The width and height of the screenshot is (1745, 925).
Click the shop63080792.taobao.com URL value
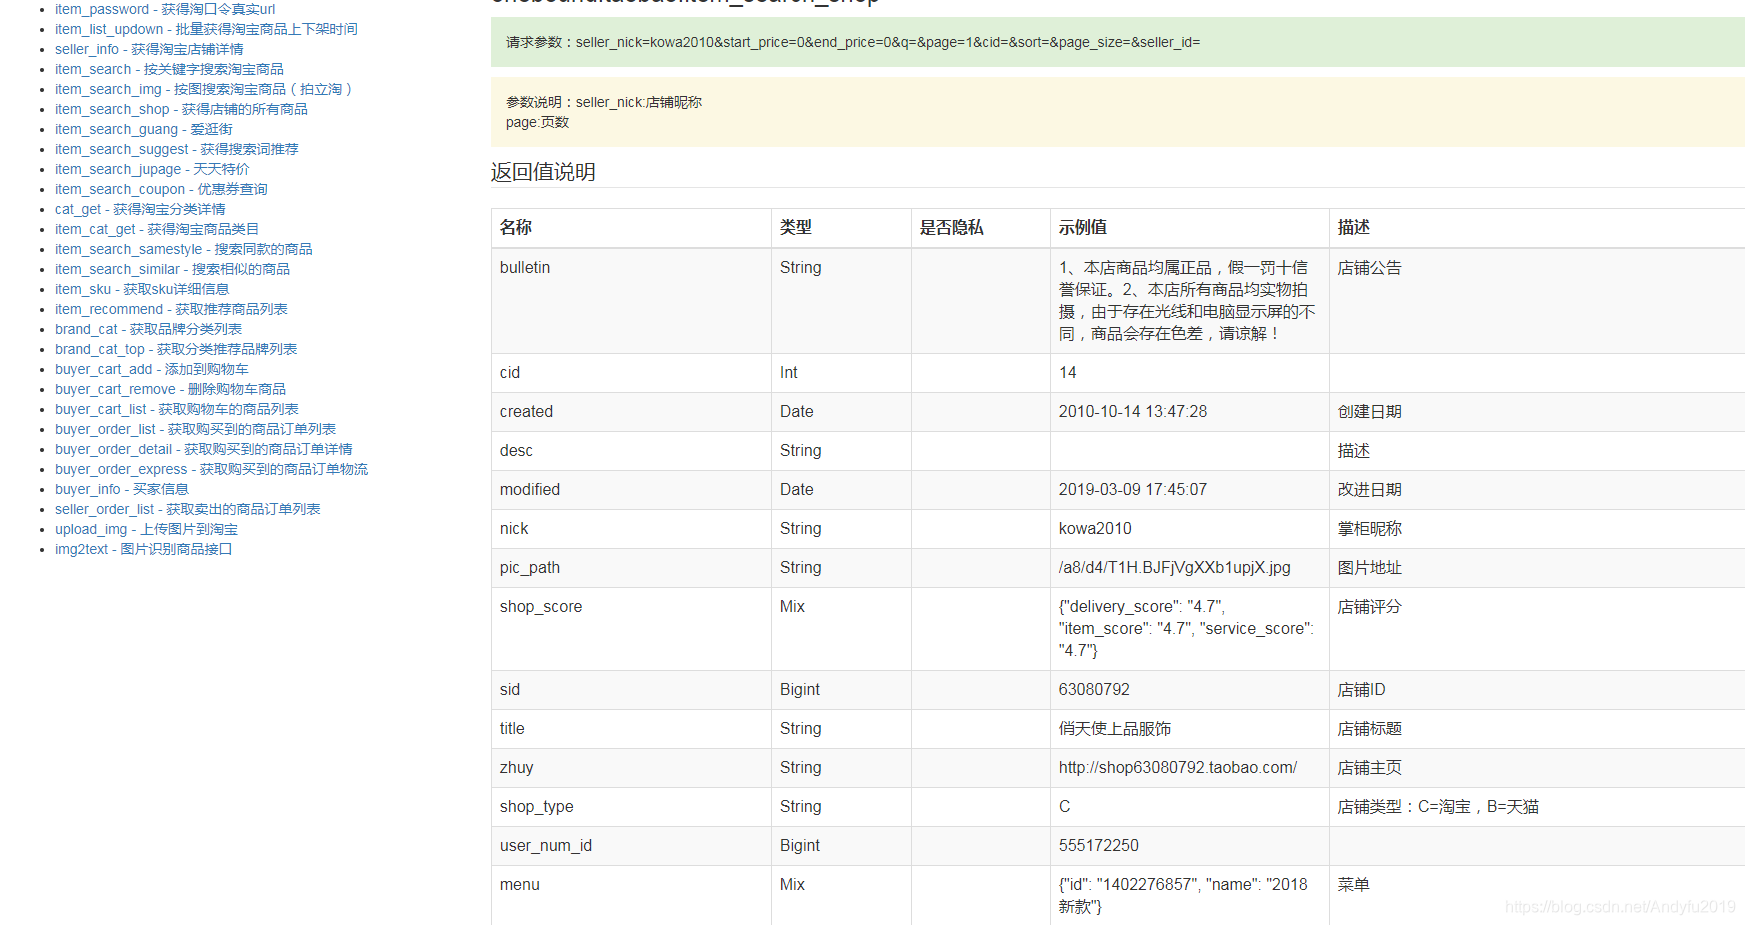1178,767
